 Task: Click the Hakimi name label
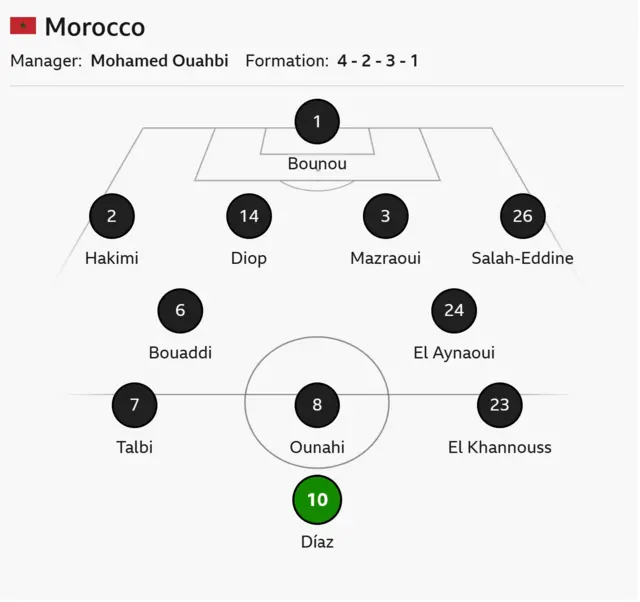(x=112, y=258)
